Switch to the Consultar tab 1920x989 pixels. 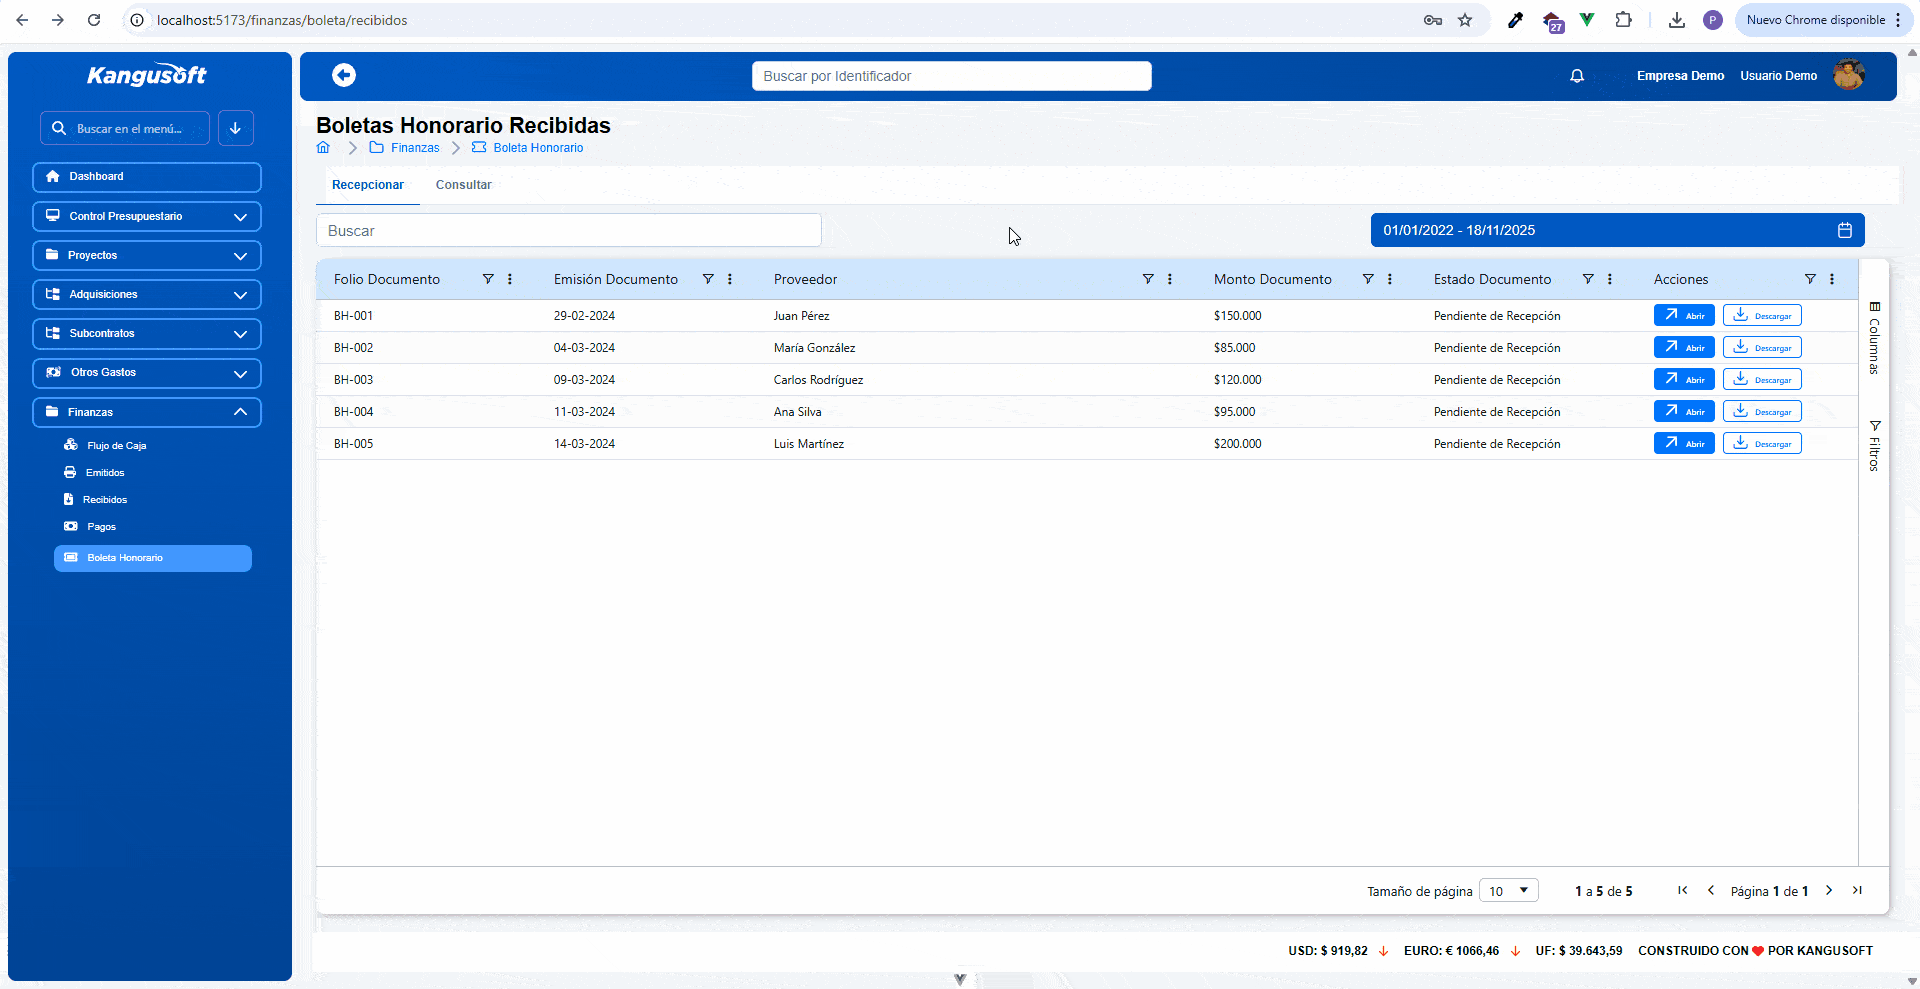click(463, 185)
